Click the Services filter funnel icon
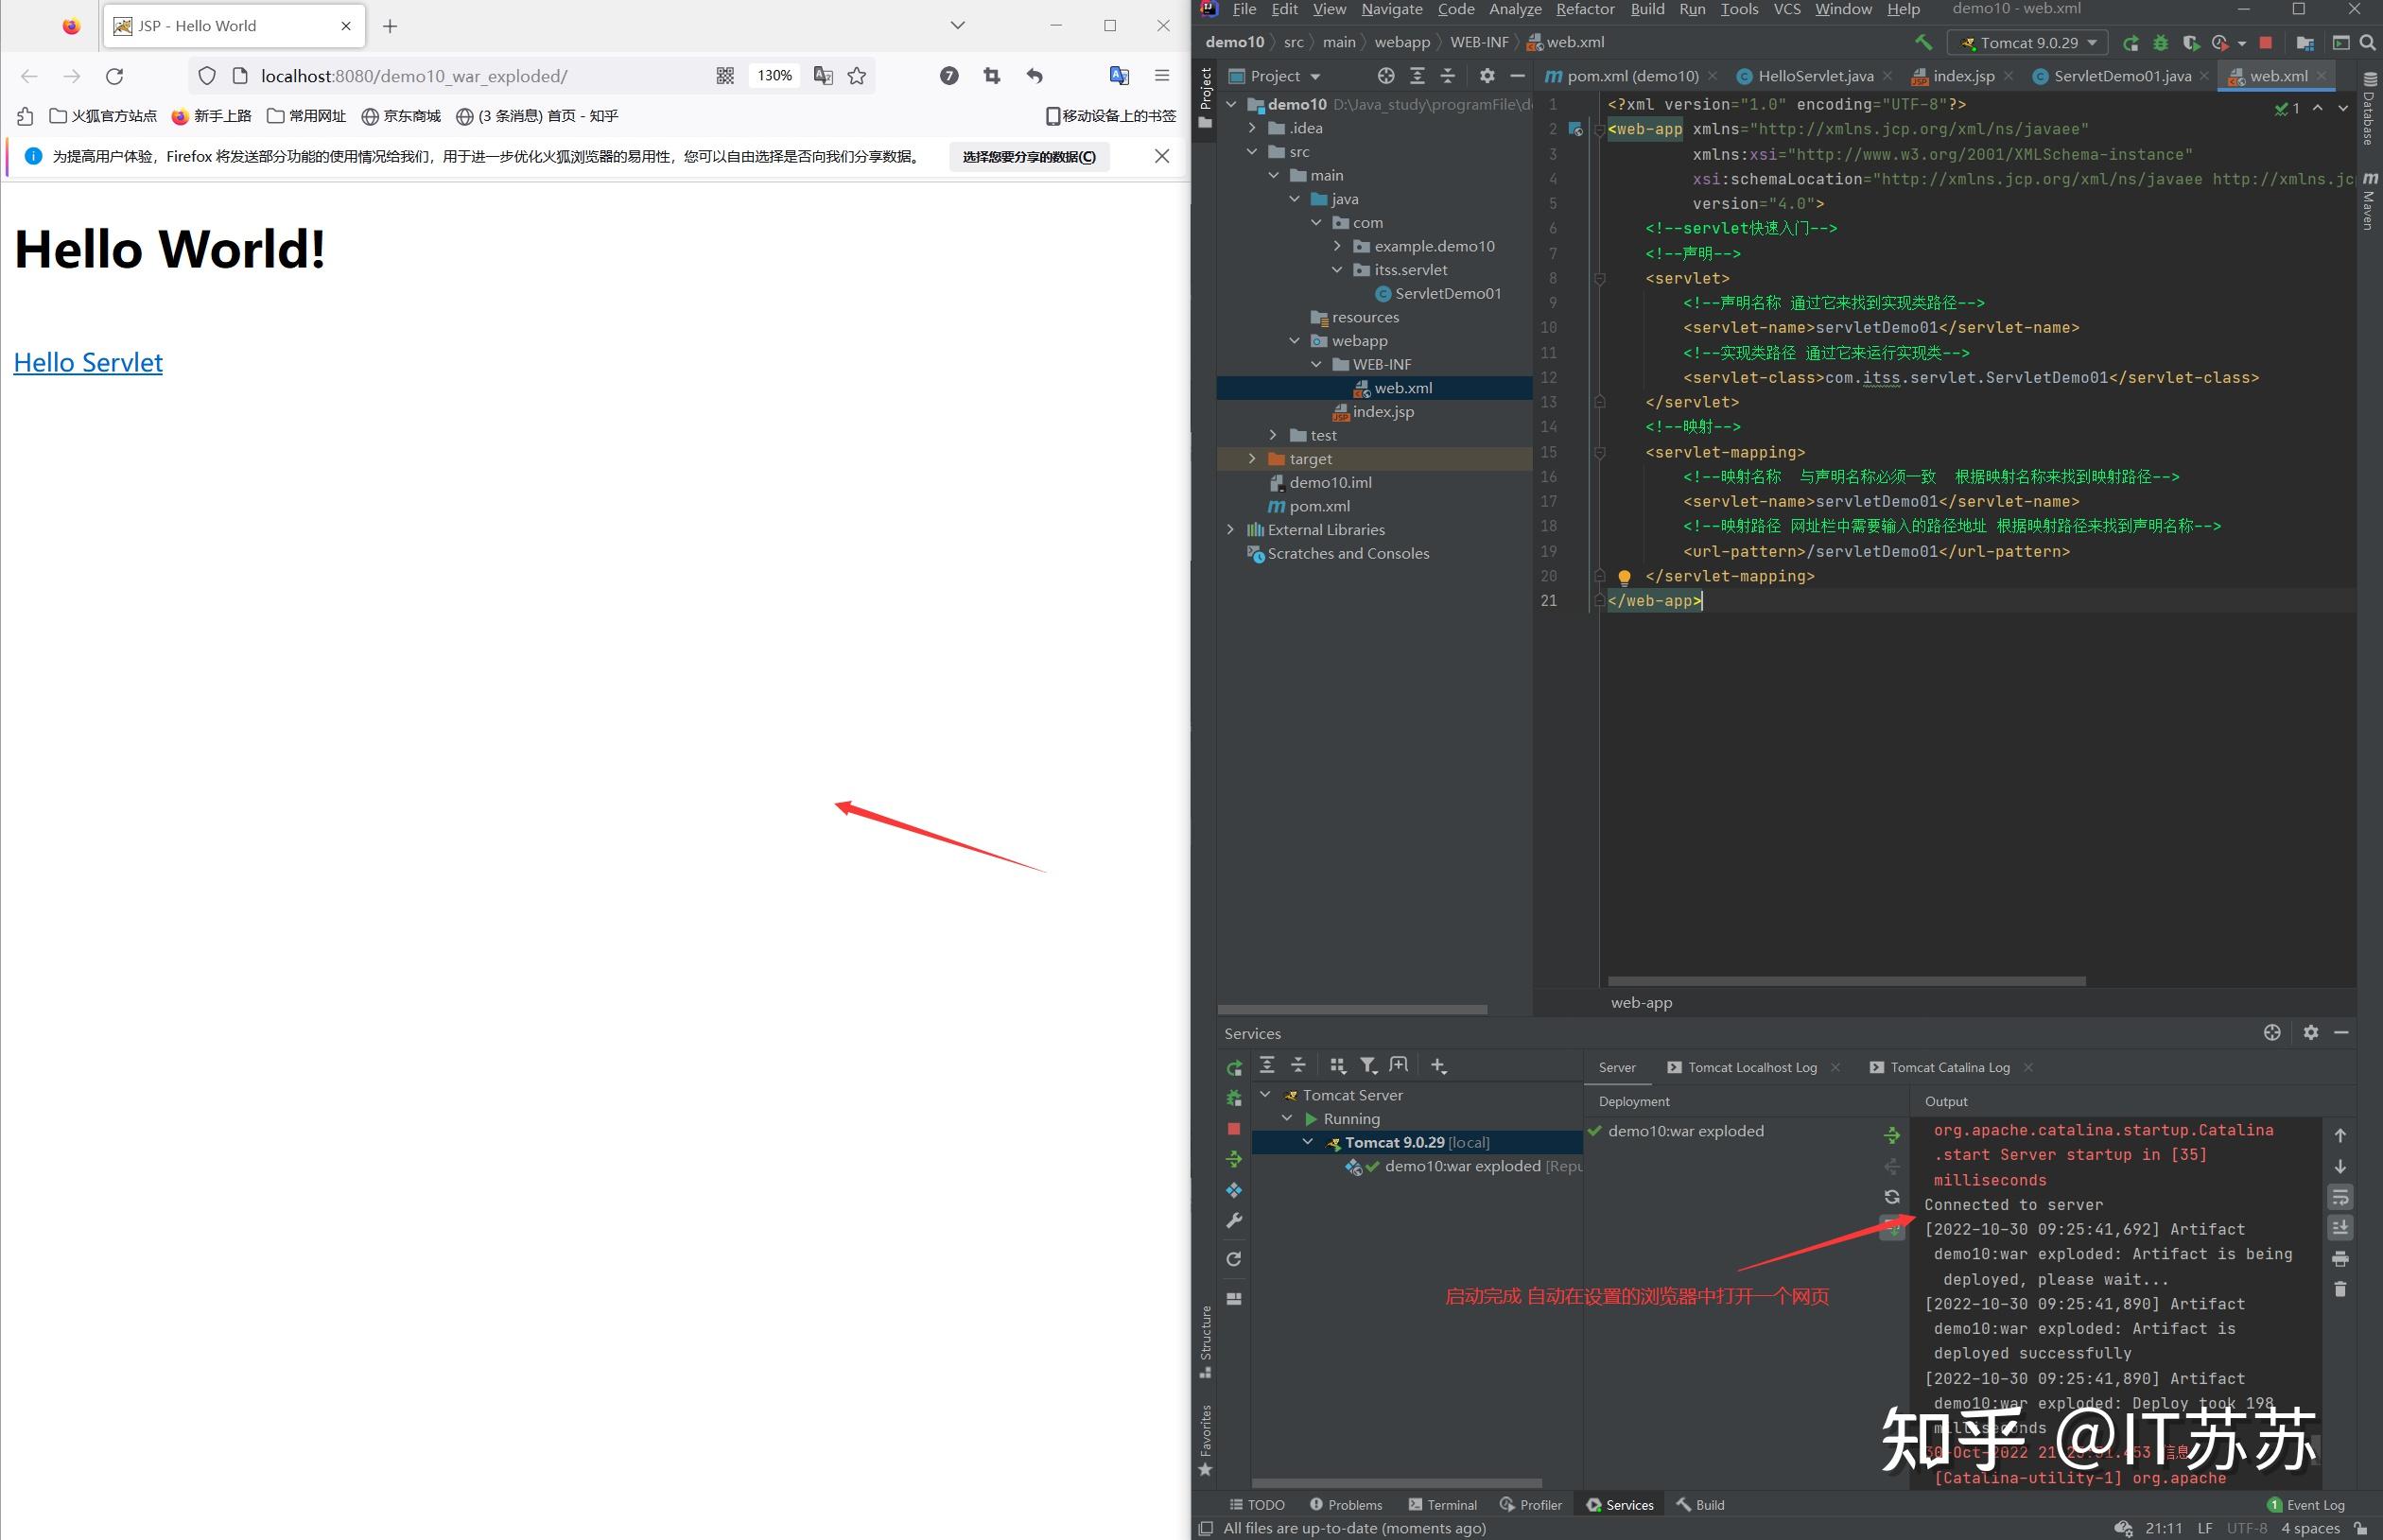The image size is (2383, 1540). point(1368,1065)
